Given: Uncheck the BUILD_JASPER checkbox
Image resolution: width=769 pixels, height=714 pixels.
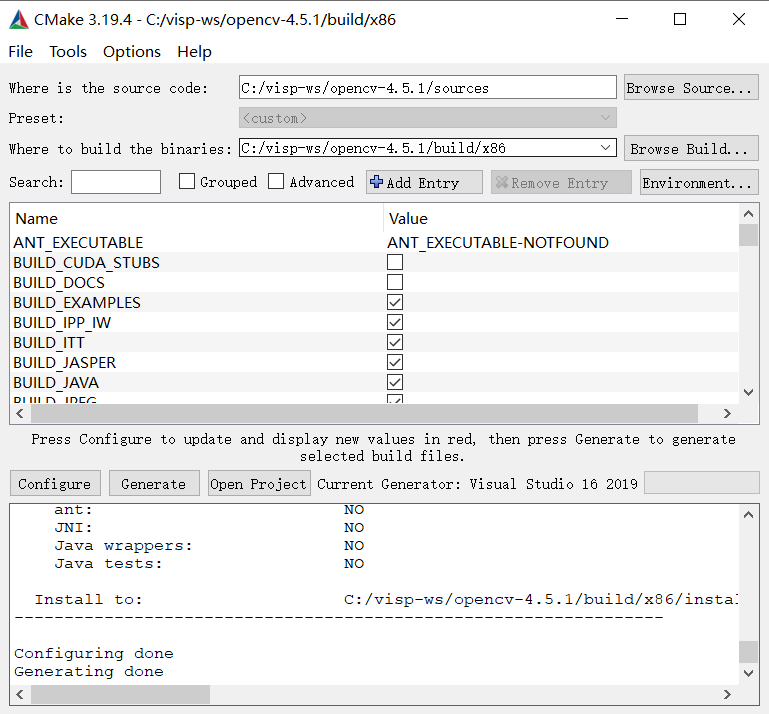Looking at the screenshot, I should 395,362.
